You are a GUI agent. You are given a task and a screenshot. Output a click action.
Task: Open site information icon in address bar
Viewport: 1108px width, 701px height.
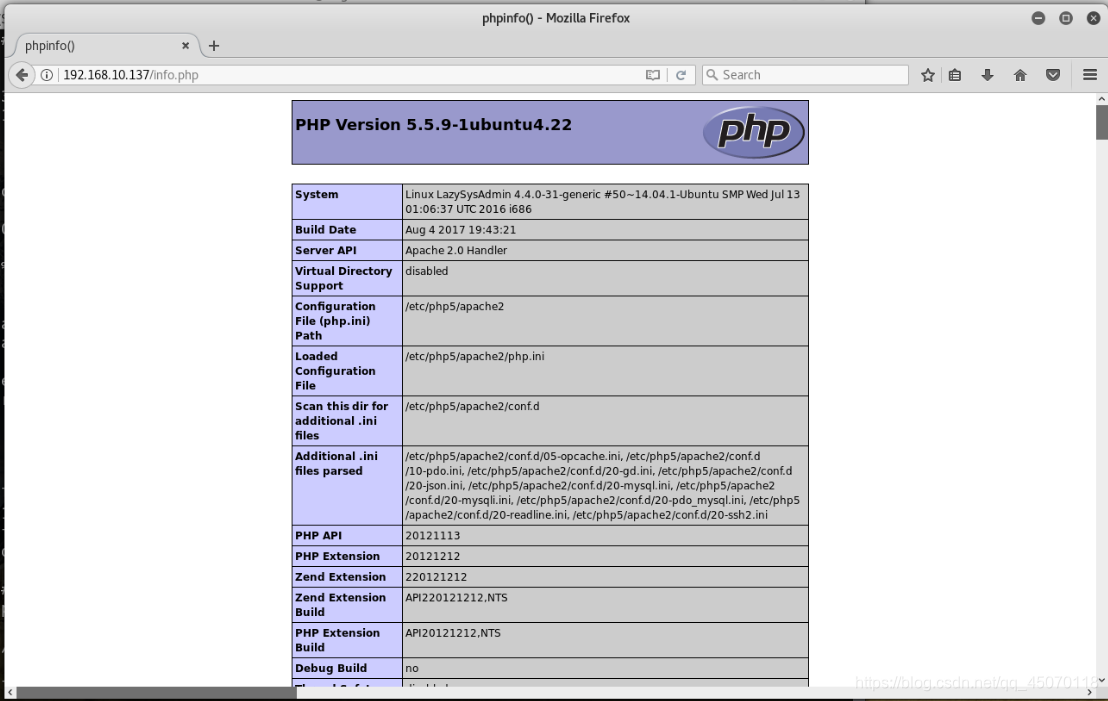tap(47, 75)
